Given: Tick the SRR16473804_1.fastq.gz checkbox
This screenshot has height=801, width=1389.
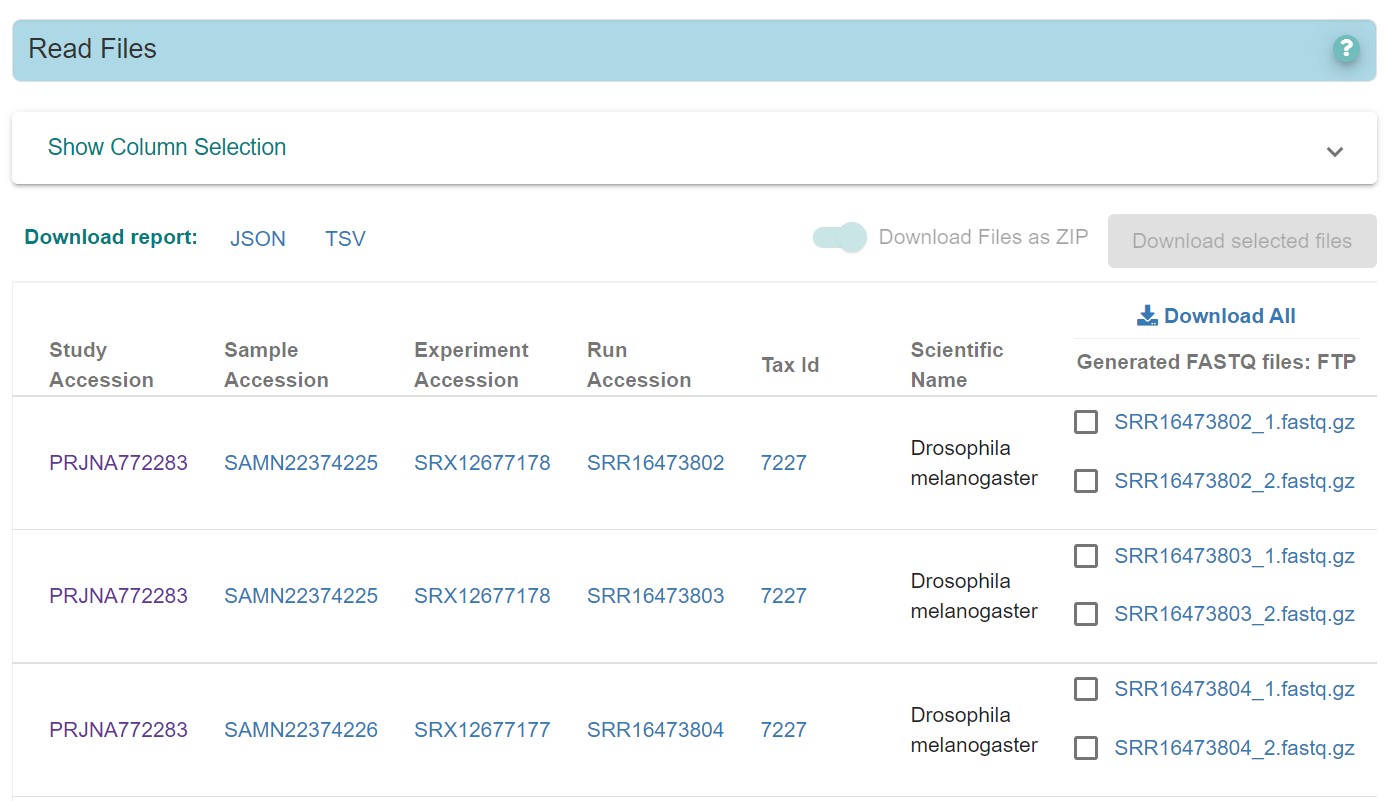Looking at the screenshot, I should pyautogui.click(x=1086, y=689).
